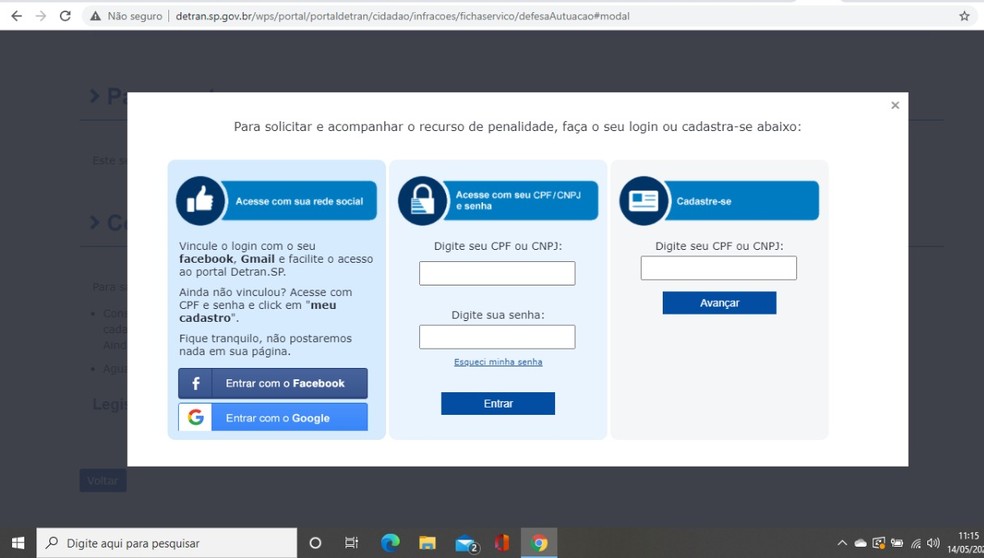Open Wi-Fi network tray icon
This screenshot has height=558, width=984.
pyautogui.click(x=916, y=543)
